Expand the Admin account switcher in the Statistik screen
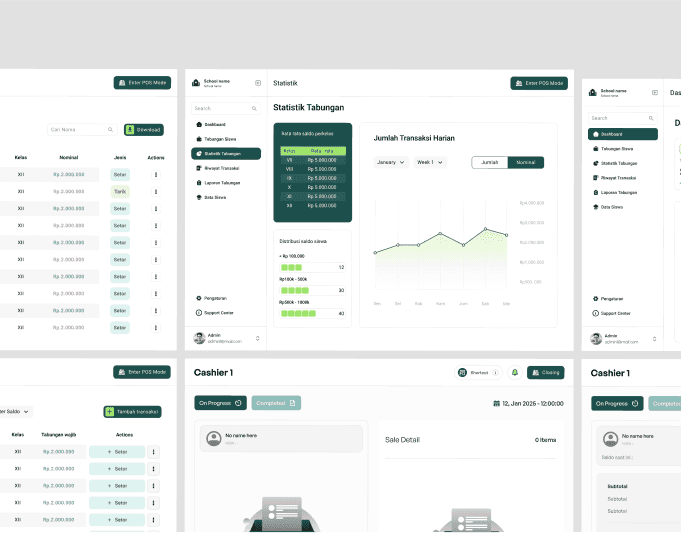 tap(258, 338)
